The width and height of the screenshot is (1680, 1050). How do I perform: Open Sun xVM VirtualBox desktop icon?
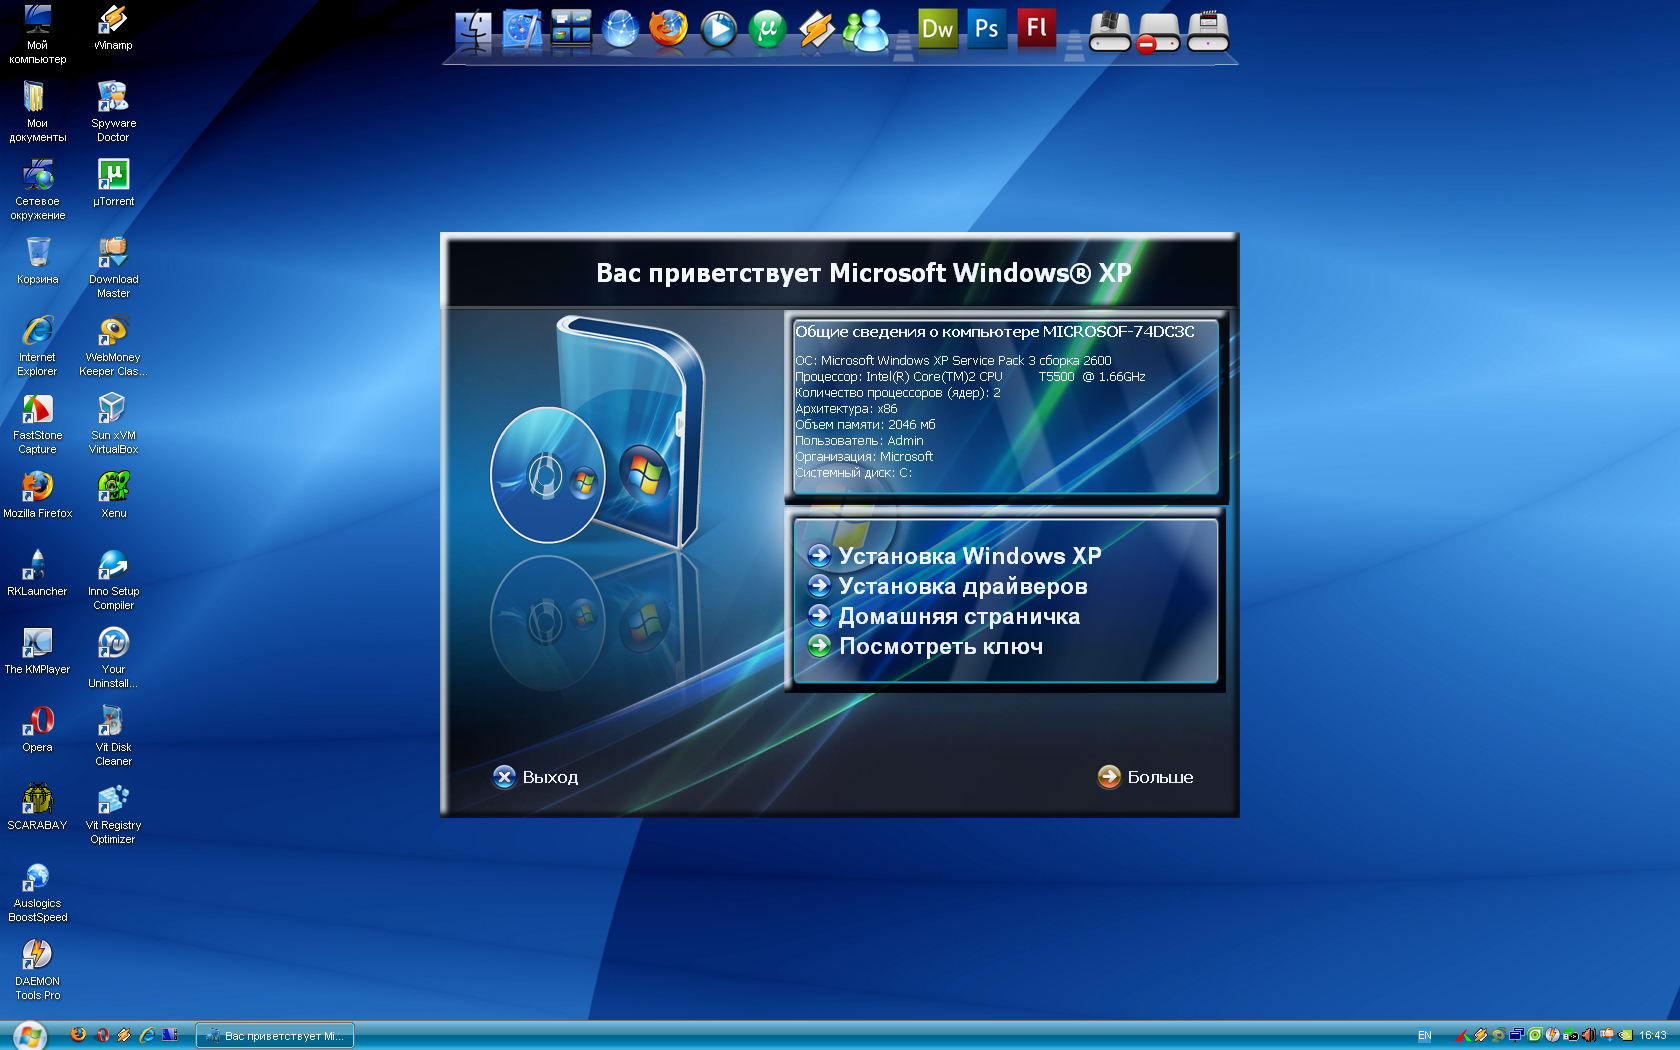(113, 423)
